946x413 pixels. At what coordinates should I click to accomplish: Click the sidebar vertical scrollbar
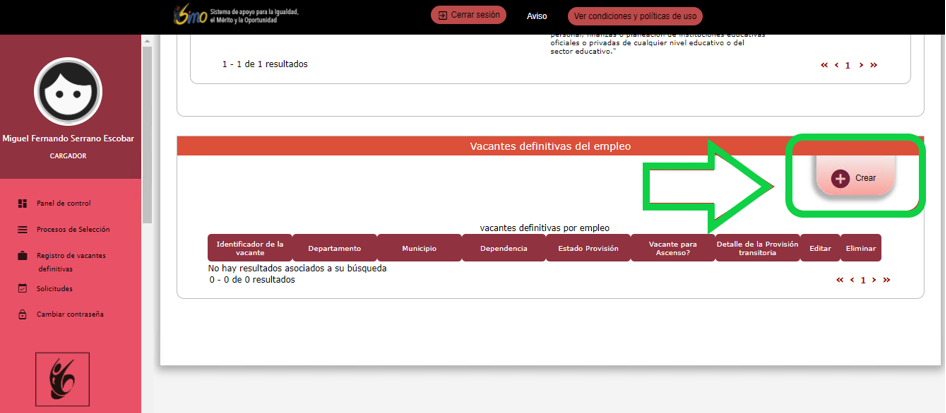(148, 130)
